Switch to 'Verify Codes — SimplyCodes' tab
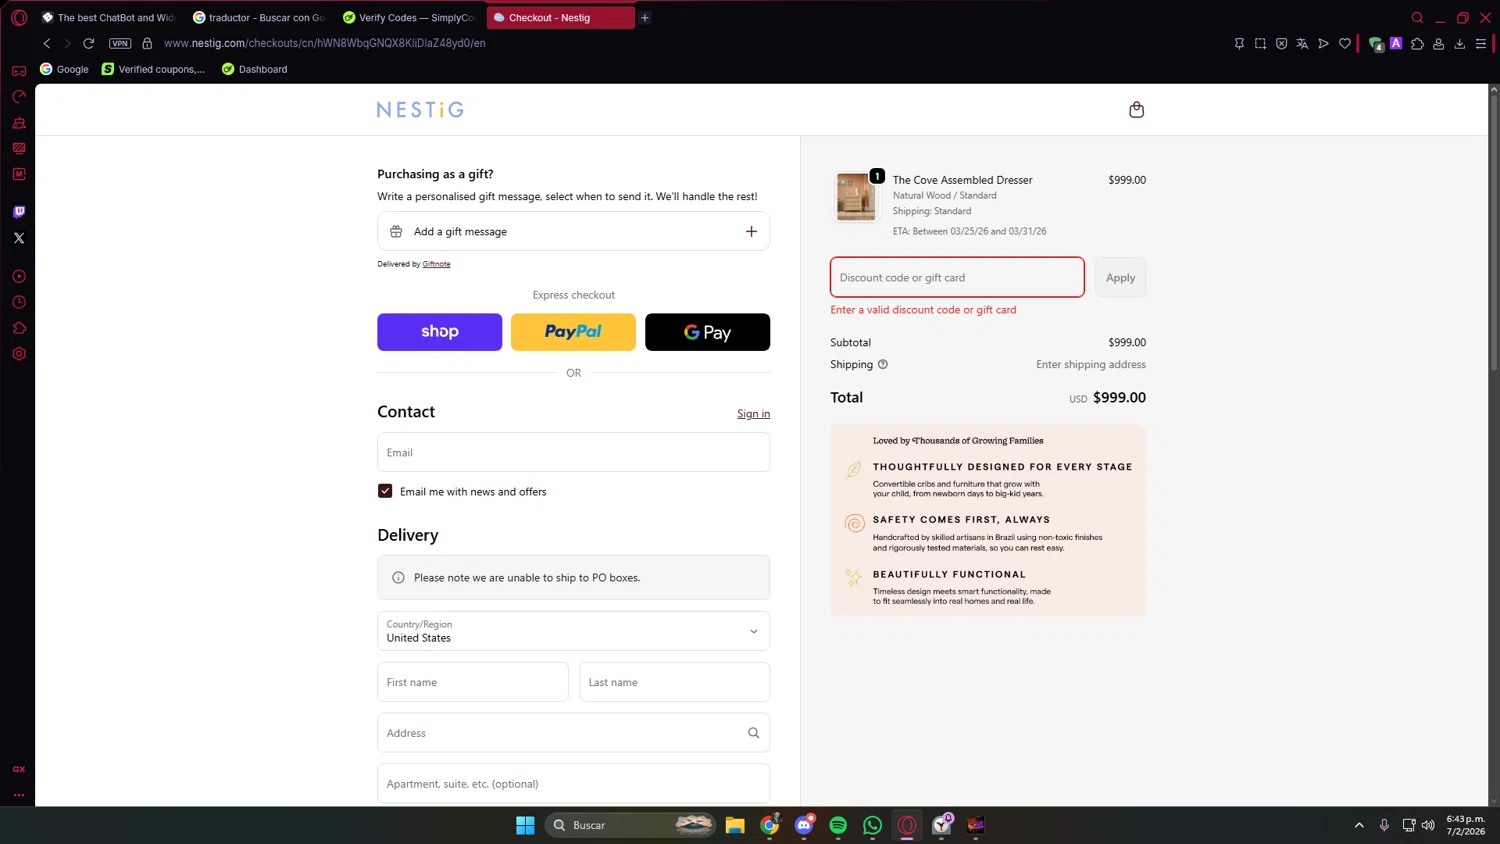Screen dimensions: 1500x844 point(409,18)
